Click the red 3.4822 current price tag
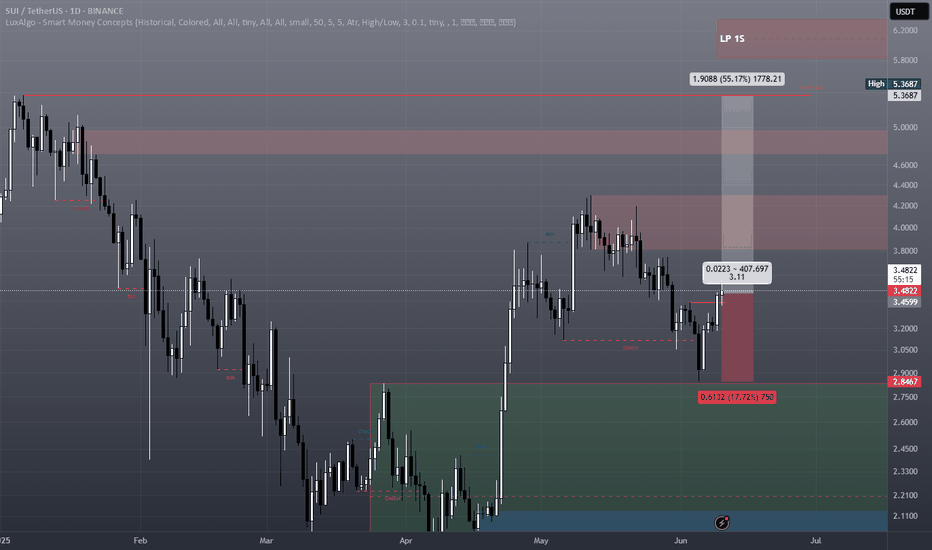 pyautogui.click(x=905, y=291)
